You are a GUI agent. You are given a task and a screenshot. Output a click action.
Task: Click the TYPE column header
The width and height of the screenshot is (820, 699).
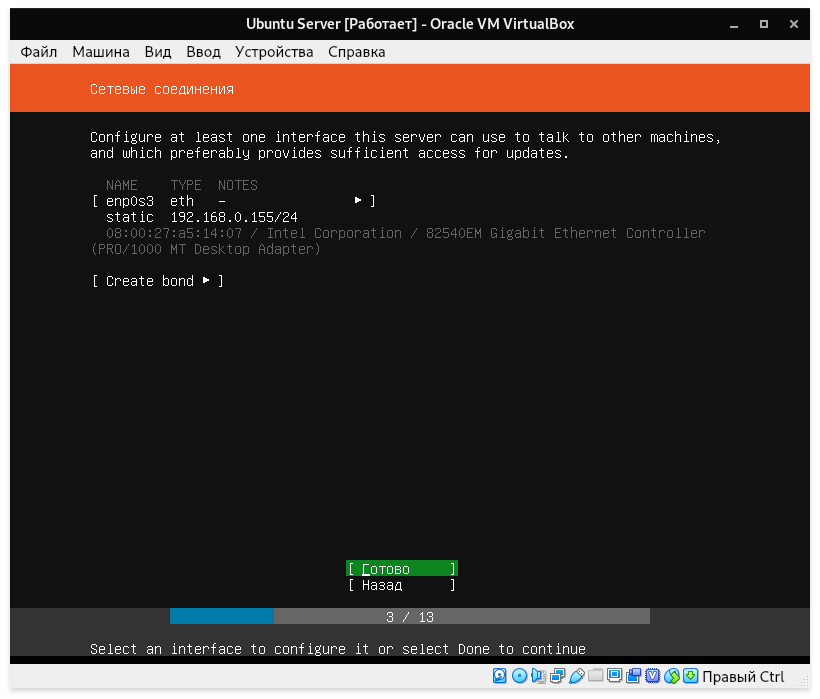click(x=186, y=186)
